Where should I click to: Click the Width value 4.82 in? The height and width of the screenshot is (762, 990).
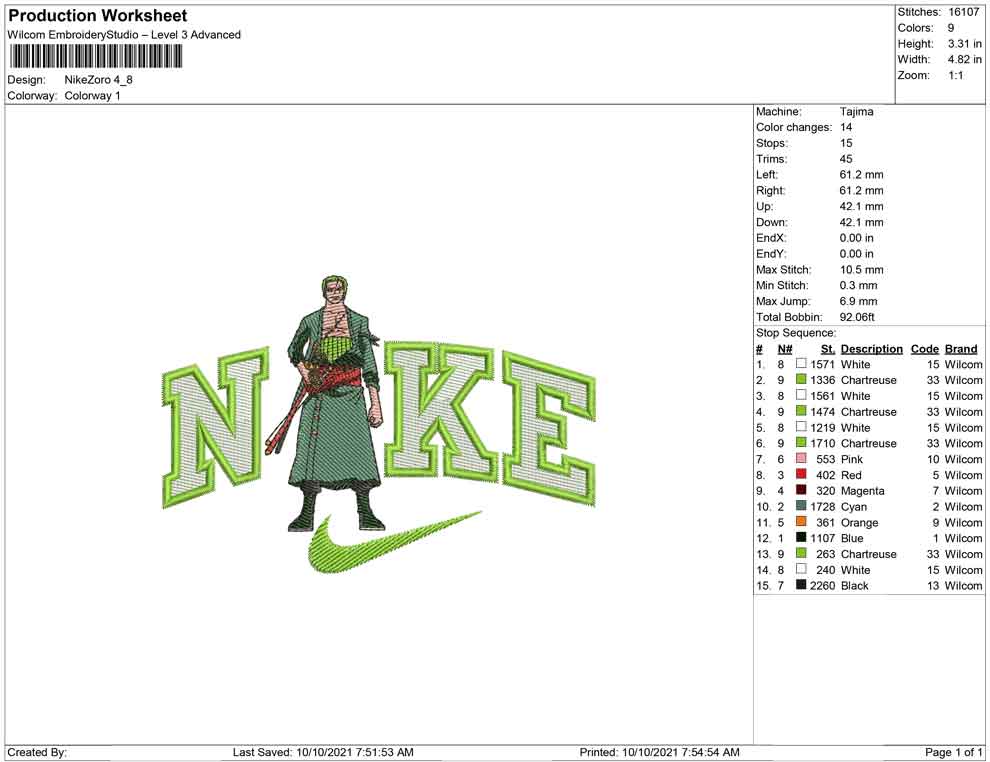964,59
